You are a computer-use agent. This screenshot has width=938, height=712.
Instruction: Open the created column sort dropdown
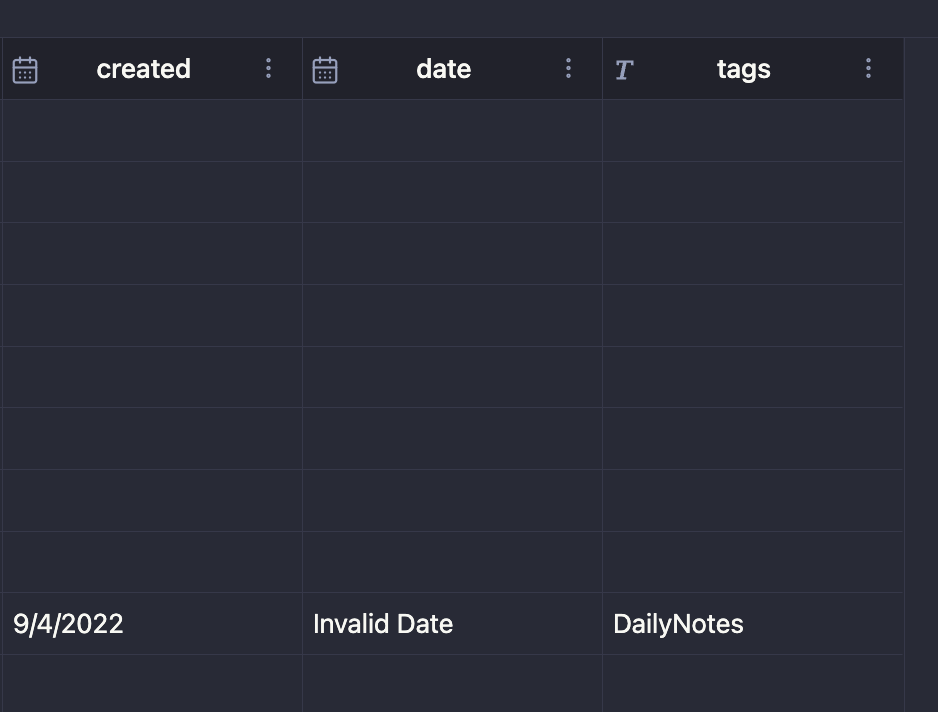[268, 68]
